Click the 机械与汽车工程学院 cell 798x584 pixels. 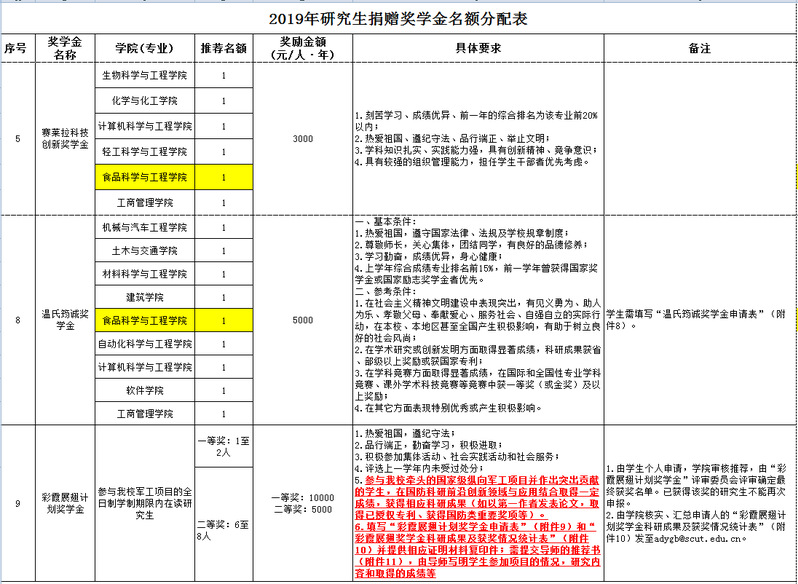144,227
